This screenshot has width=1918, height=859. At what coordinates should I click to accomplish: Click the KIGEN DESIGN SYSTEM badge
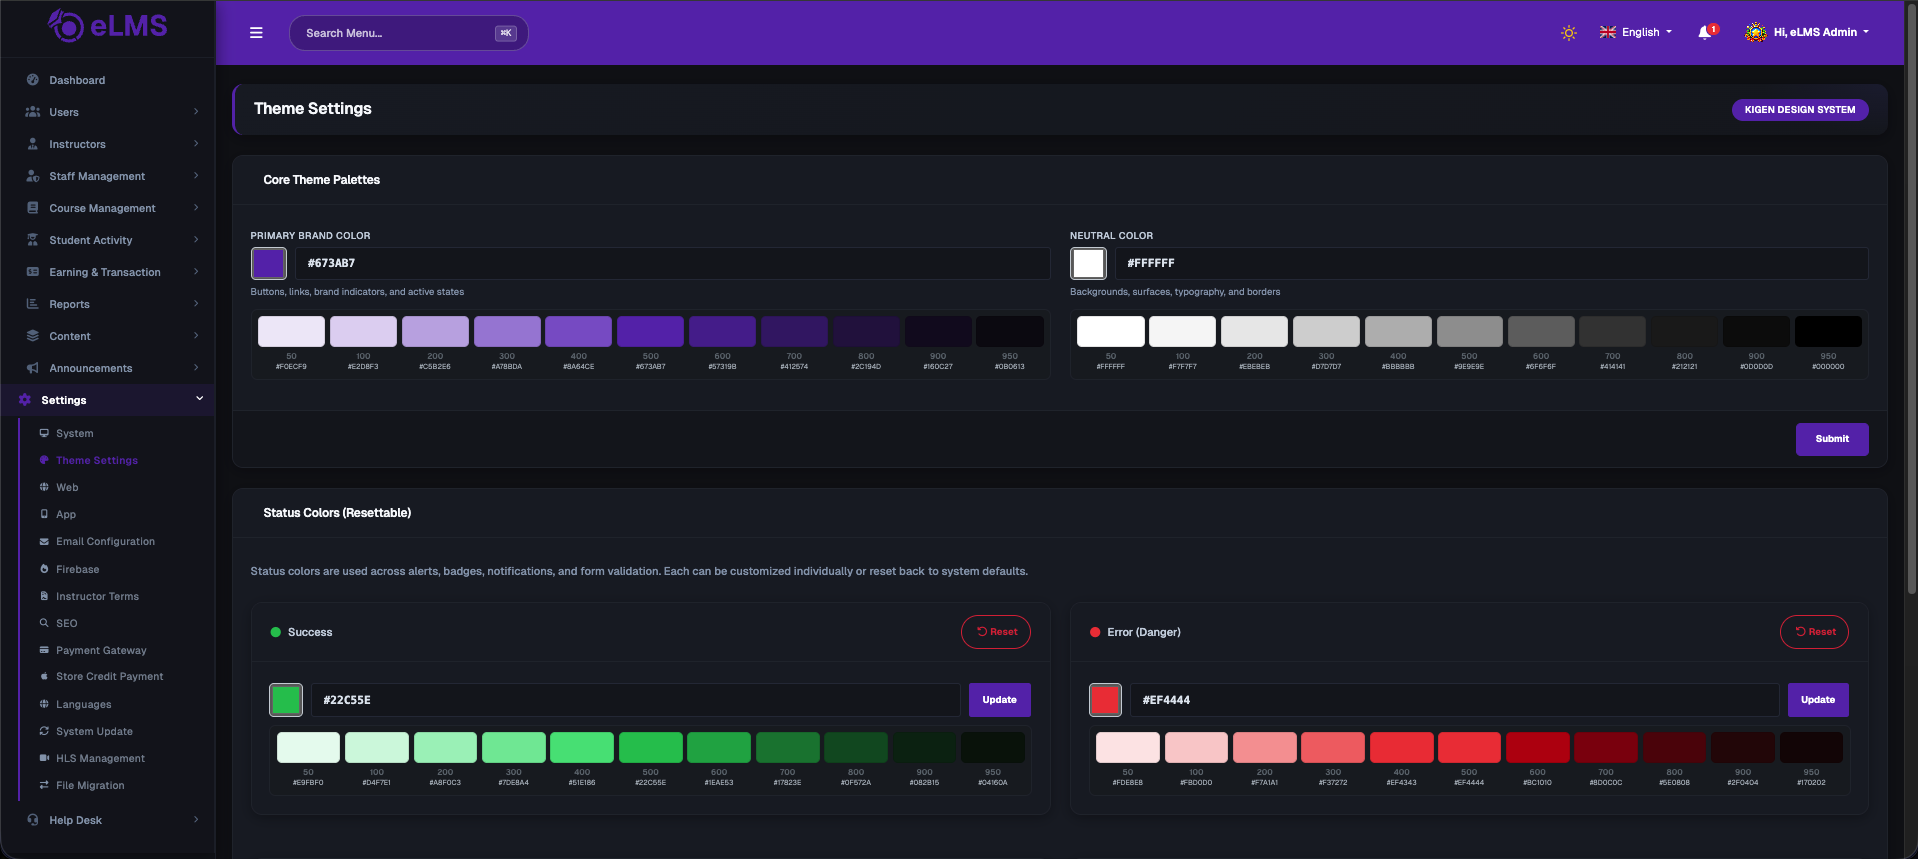click(1800, 110)
